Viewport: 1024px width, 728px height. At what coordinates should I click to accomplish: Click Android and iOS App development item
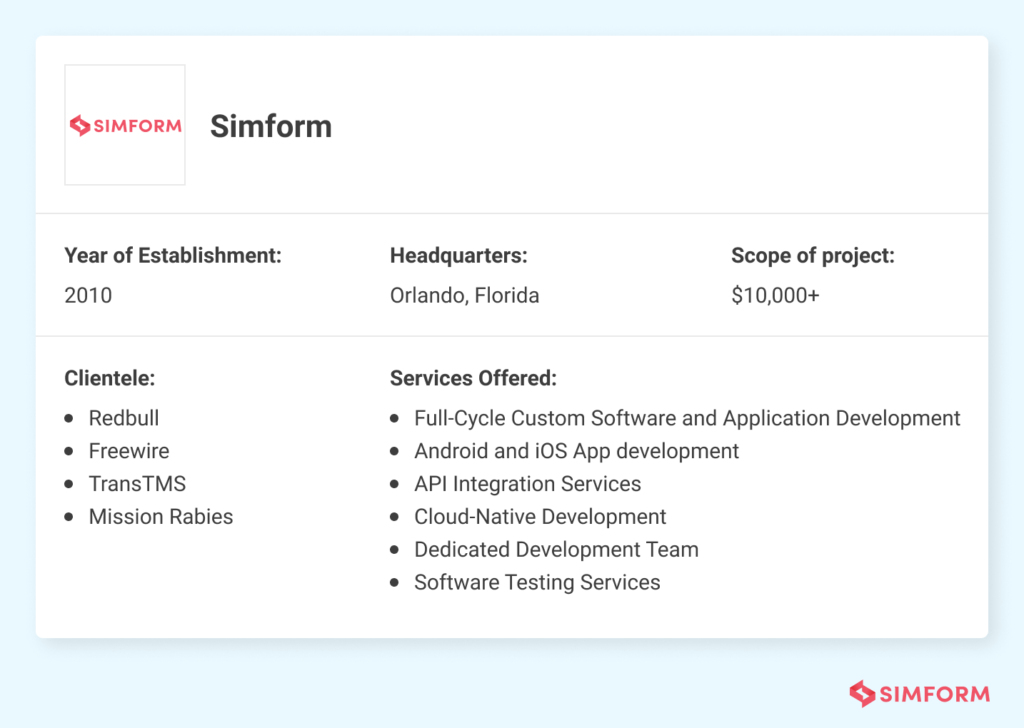[x=576, y=451]
